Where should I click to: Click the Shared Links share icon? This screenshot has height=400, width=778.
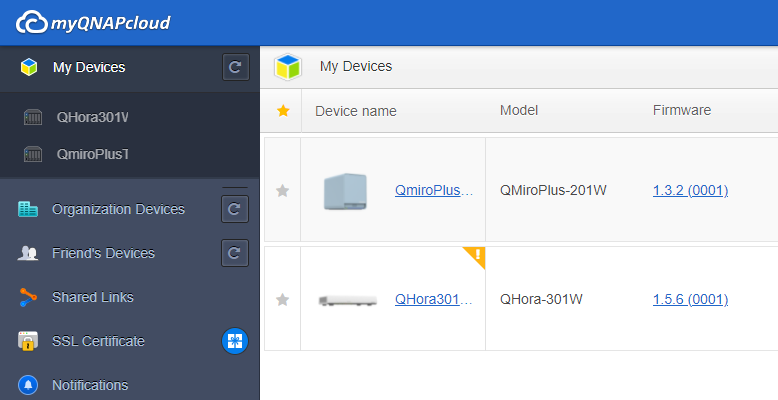pyautogui.click(x=28, y=297)
